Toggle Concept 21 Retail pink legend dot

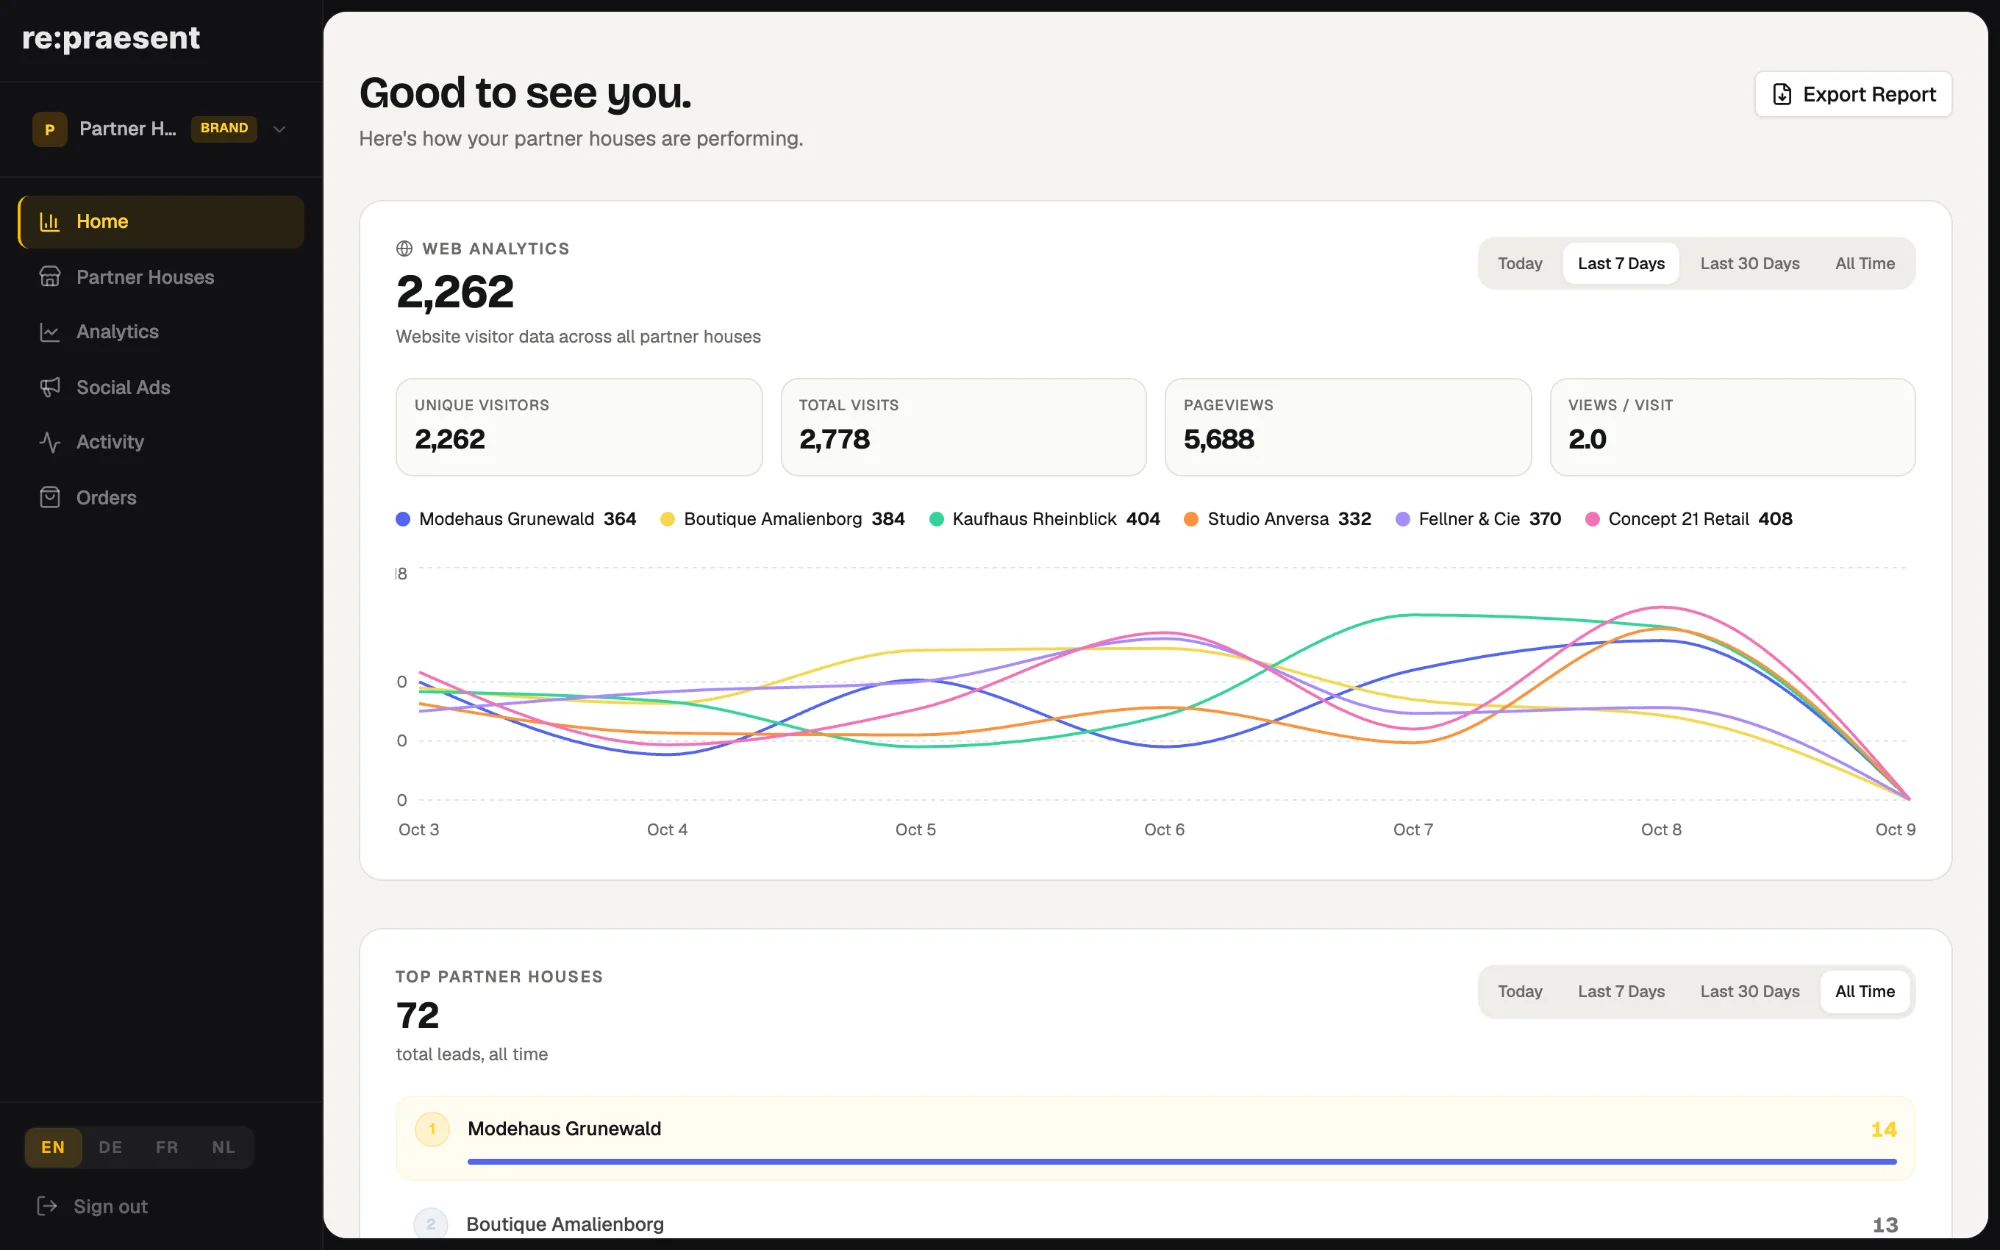click(1593, 519)
